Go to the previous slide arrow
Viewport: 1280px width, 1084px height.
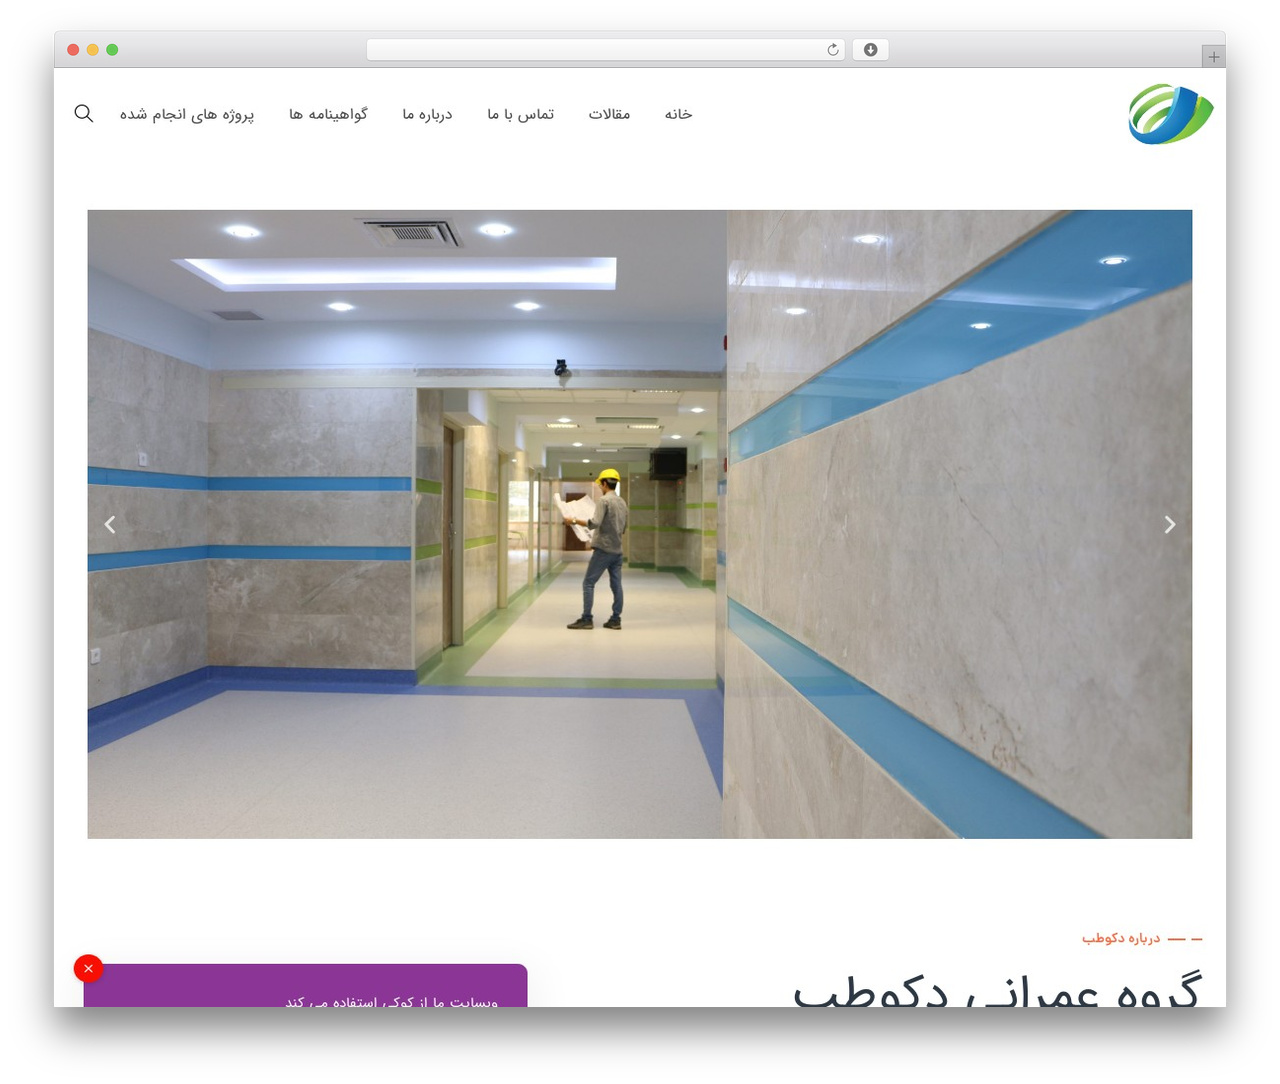pos(110,524)
